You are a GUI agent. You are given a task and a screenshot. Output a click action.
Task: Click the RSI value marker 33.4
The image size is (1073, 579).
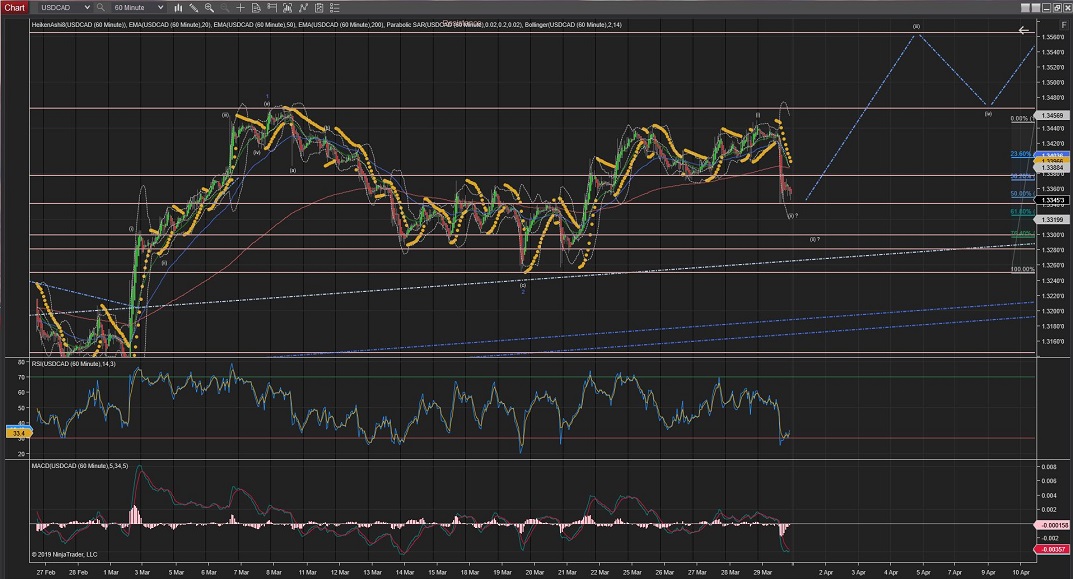click(18, 433)
